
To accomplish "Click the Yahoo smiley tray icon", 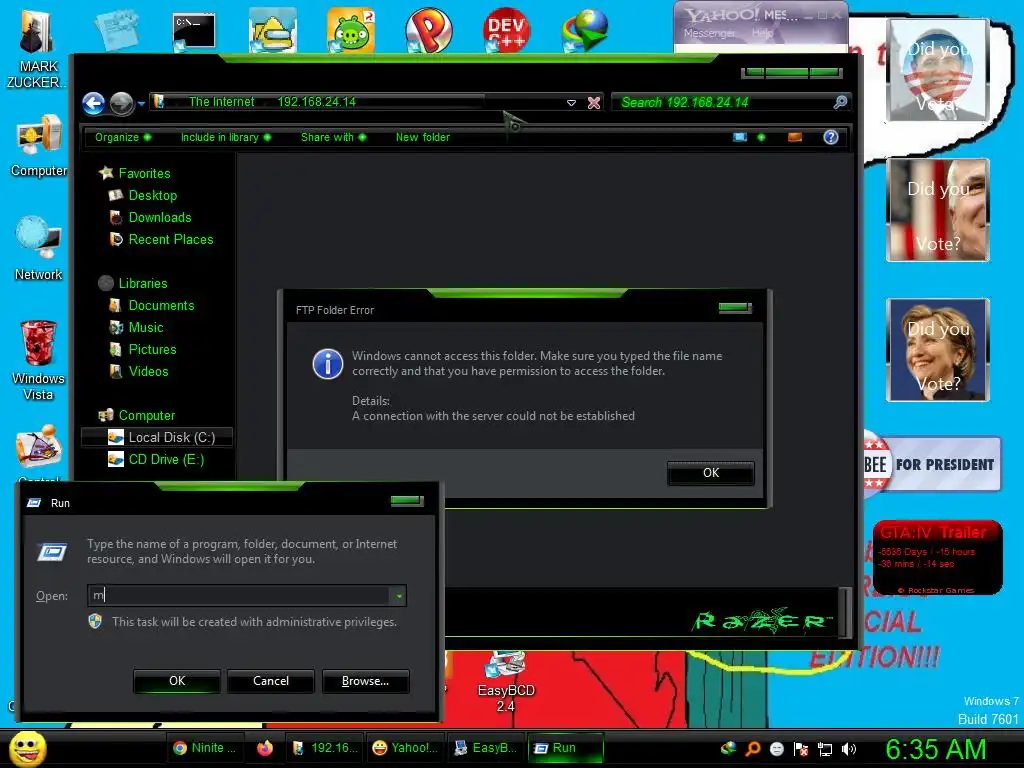I will tap(776, 749).
